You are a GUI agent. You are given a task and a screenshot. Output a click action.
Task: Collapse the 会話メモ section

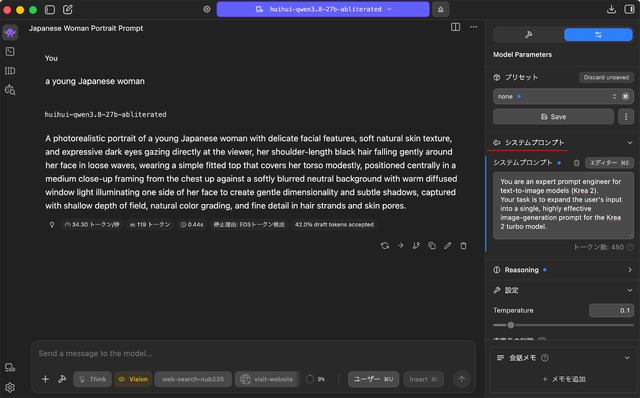click(627, 358)
